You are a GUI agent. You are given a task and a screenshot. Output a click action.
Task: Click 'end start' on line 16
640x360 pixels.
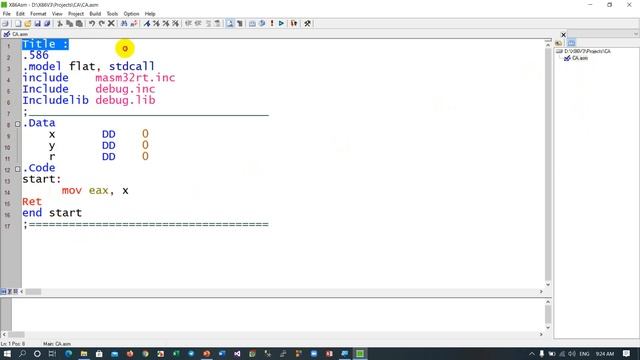pyautogui.click(x=52, y=213)
